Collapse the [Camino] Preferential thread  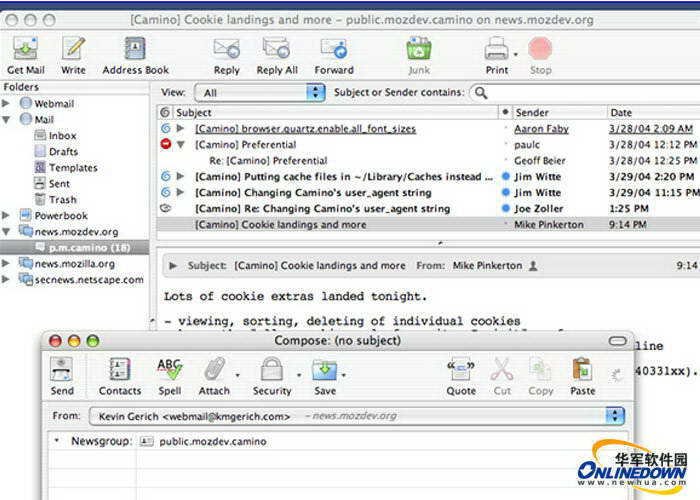click(181, 145)
